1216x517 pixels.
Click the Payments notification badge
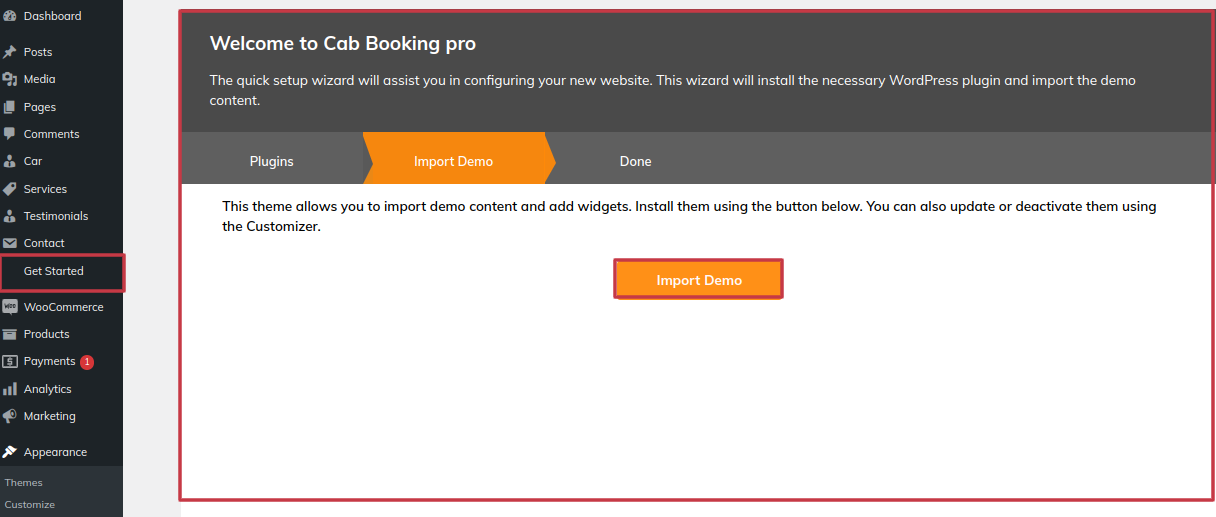point(87,362)
